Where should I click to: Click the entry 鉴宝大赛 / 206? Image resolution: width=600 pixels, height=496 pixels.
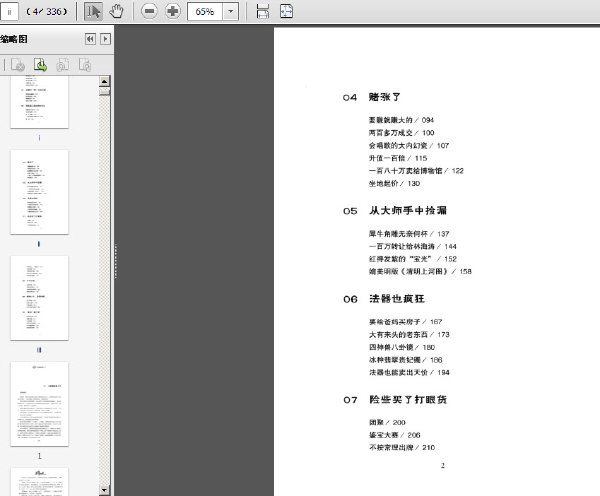click(395, 435)
